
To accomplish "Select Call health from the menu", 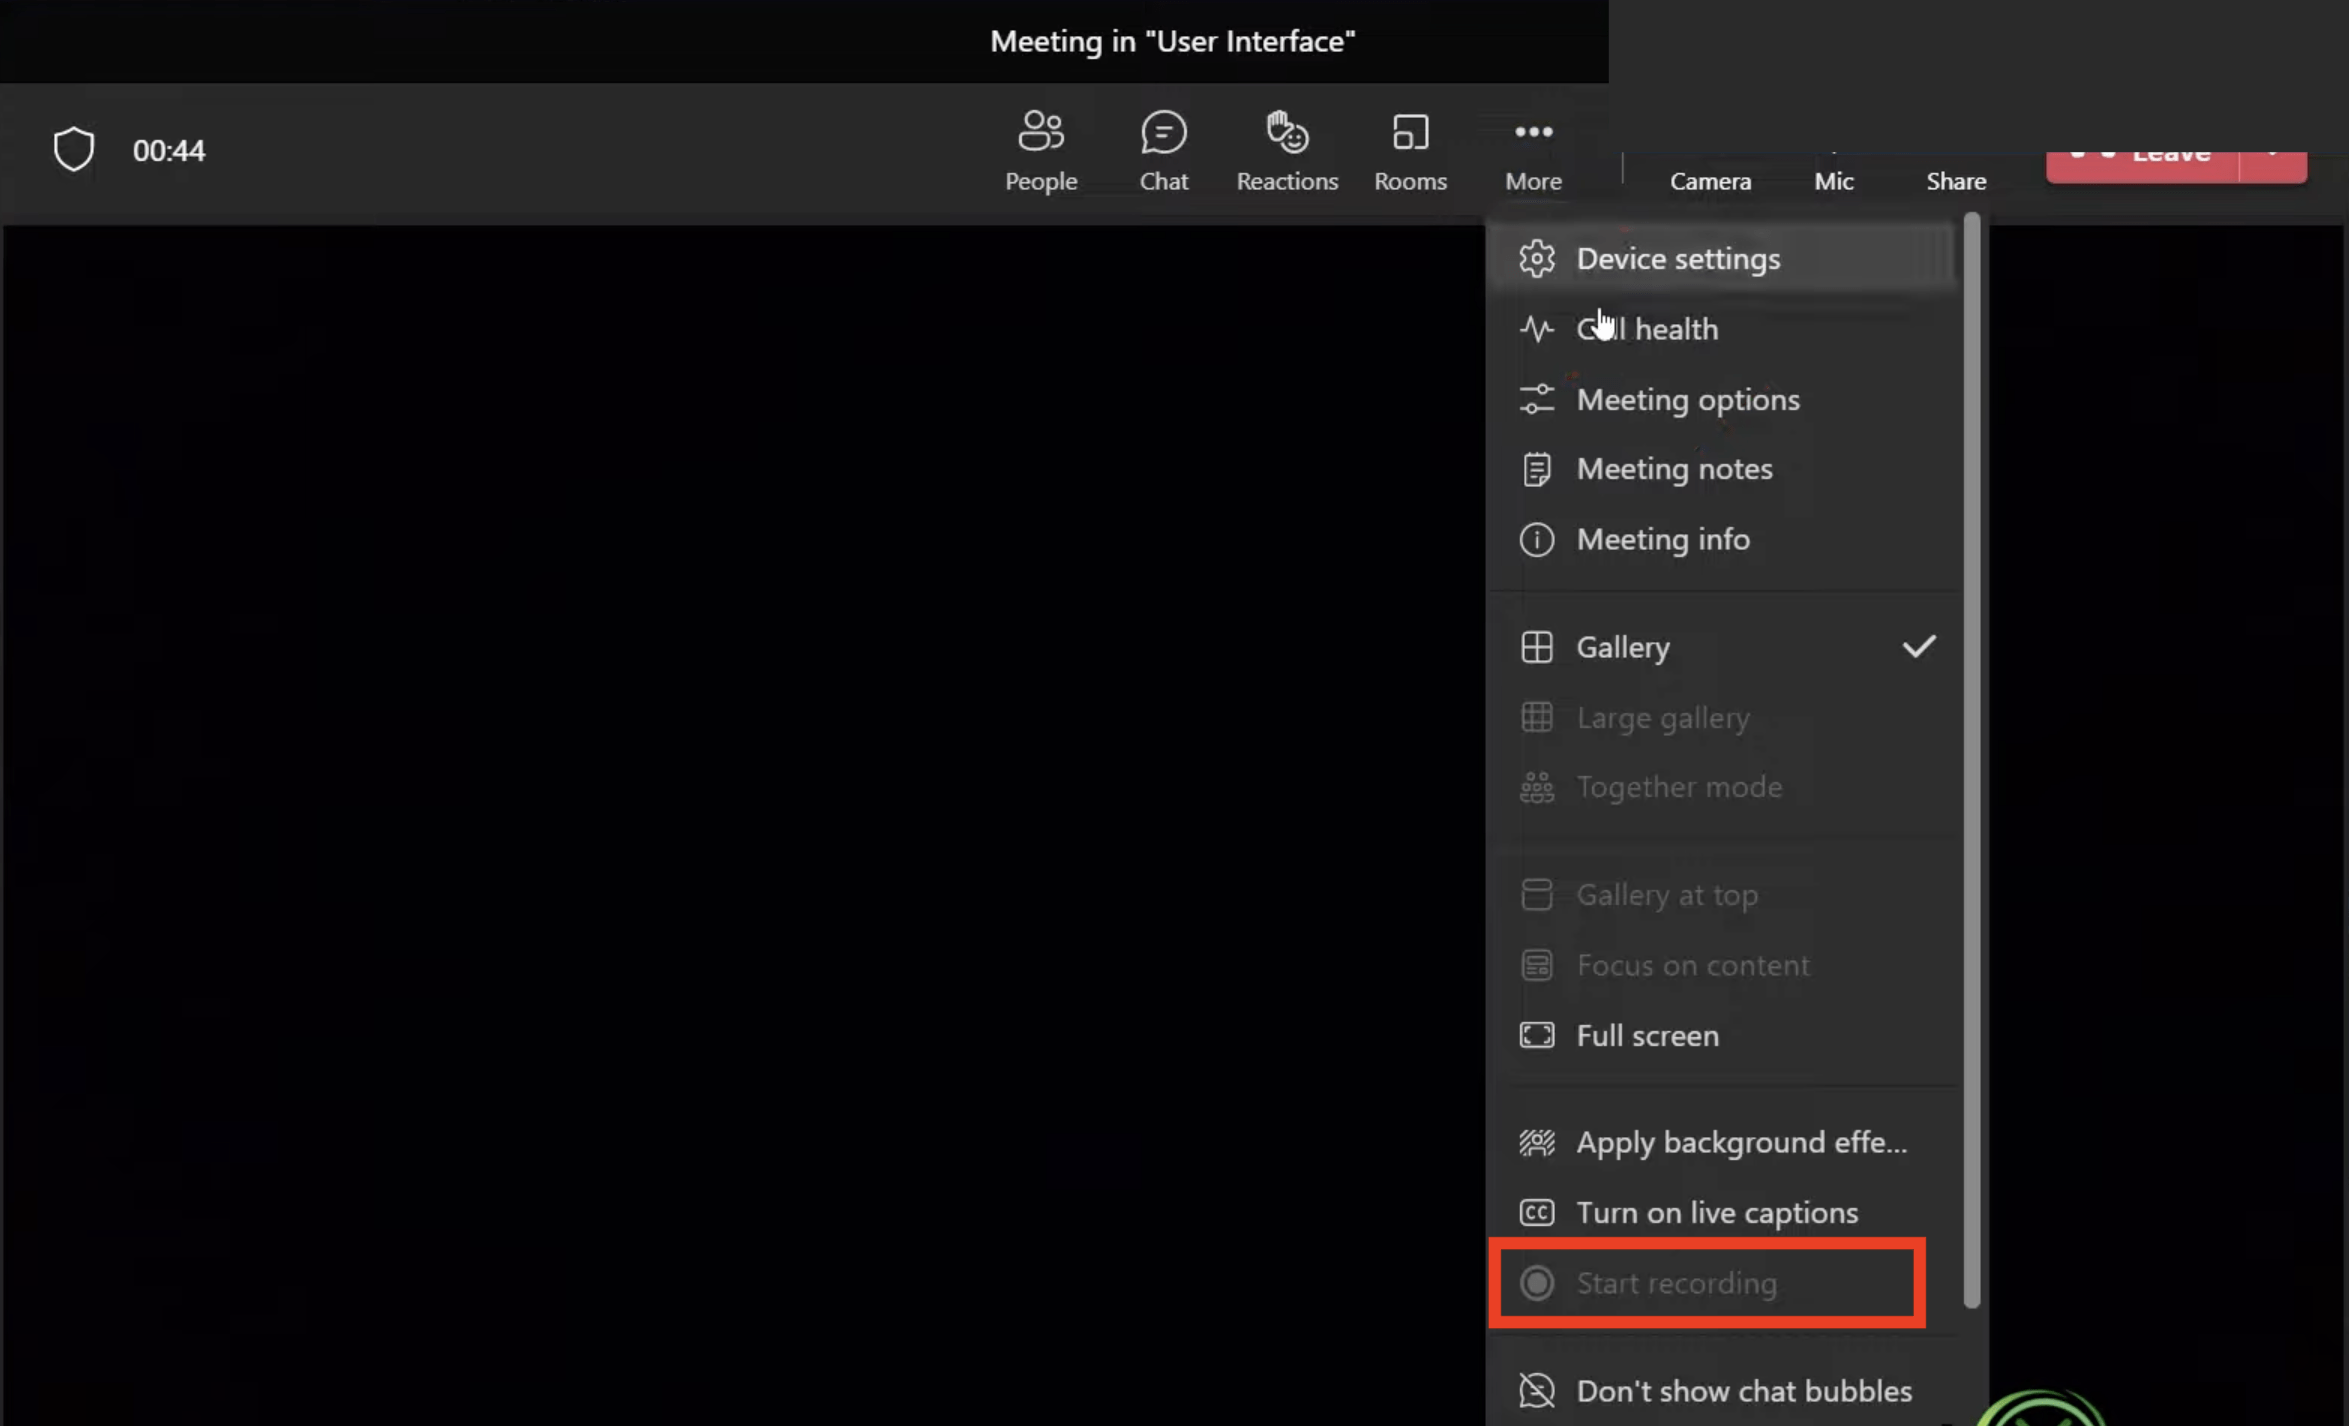I will [1722, 329].
